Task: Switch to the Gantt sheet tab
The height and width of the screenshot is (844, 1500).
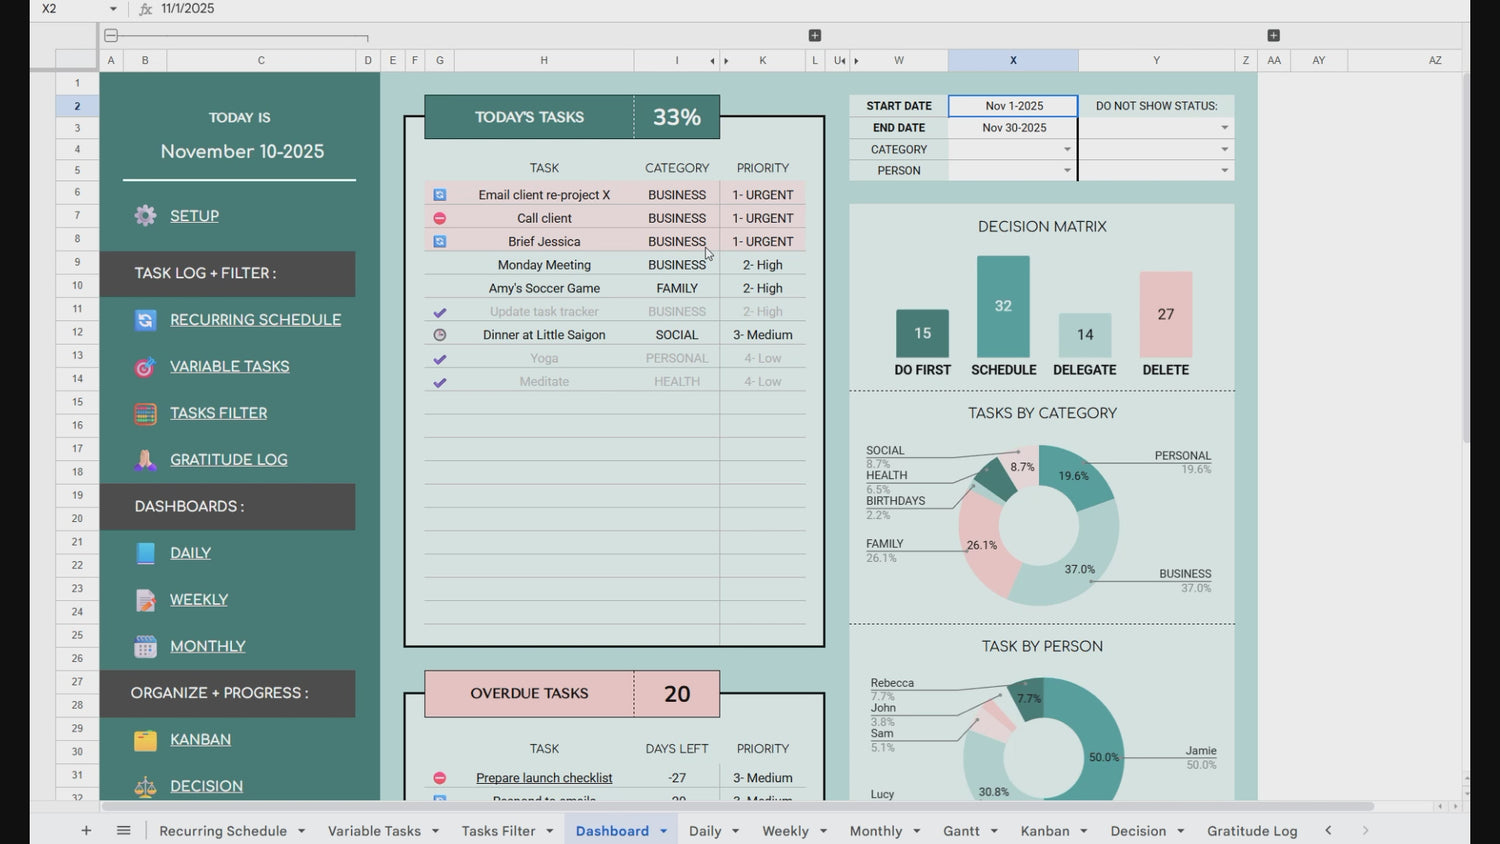Action: [x=963, y=830]
